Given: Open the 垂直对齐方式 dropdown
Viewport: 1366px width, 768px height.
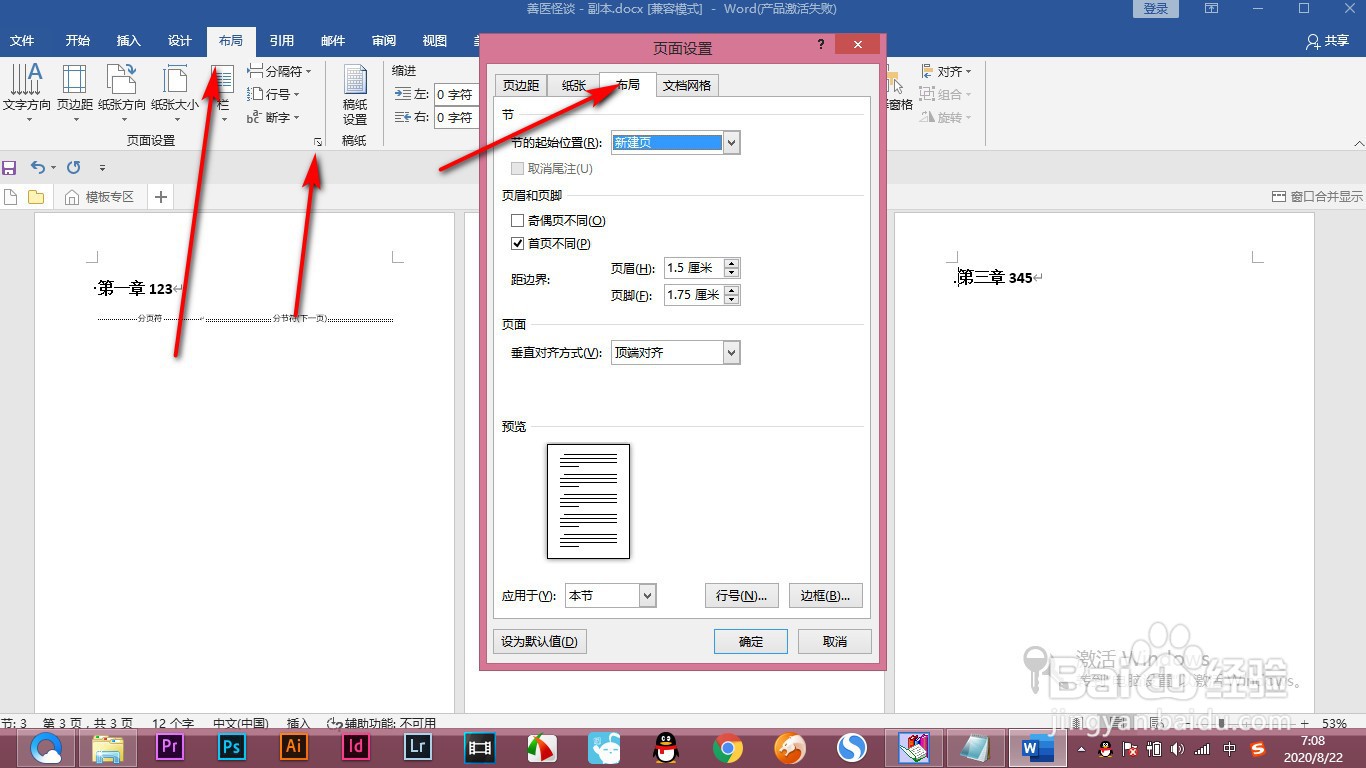Looking at the screenshot, I should (x=730, y=352).
